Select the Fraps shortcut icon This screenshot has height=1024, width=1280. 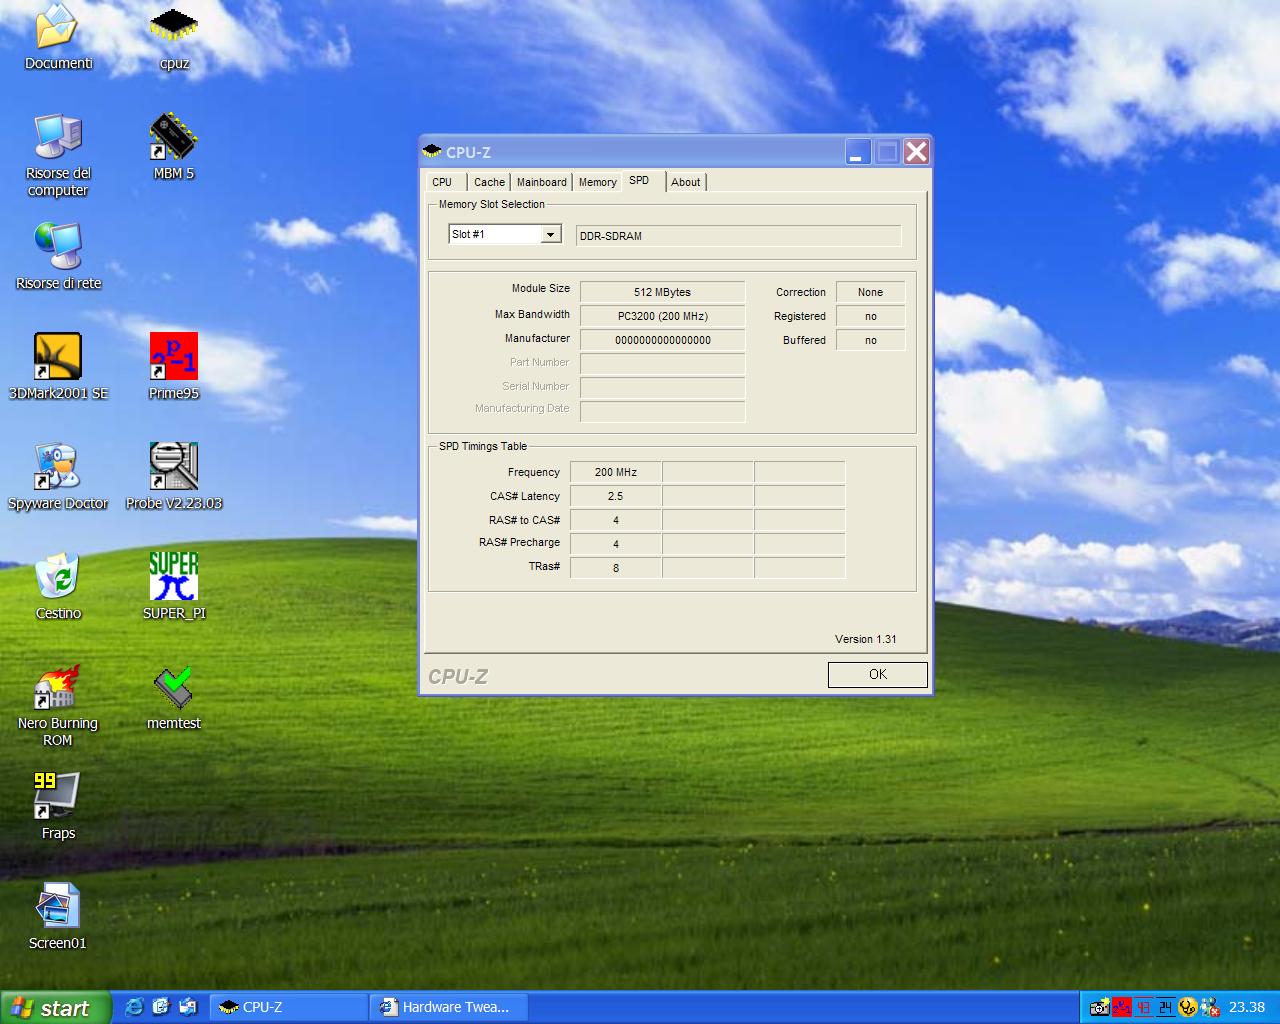coord(58,806)
